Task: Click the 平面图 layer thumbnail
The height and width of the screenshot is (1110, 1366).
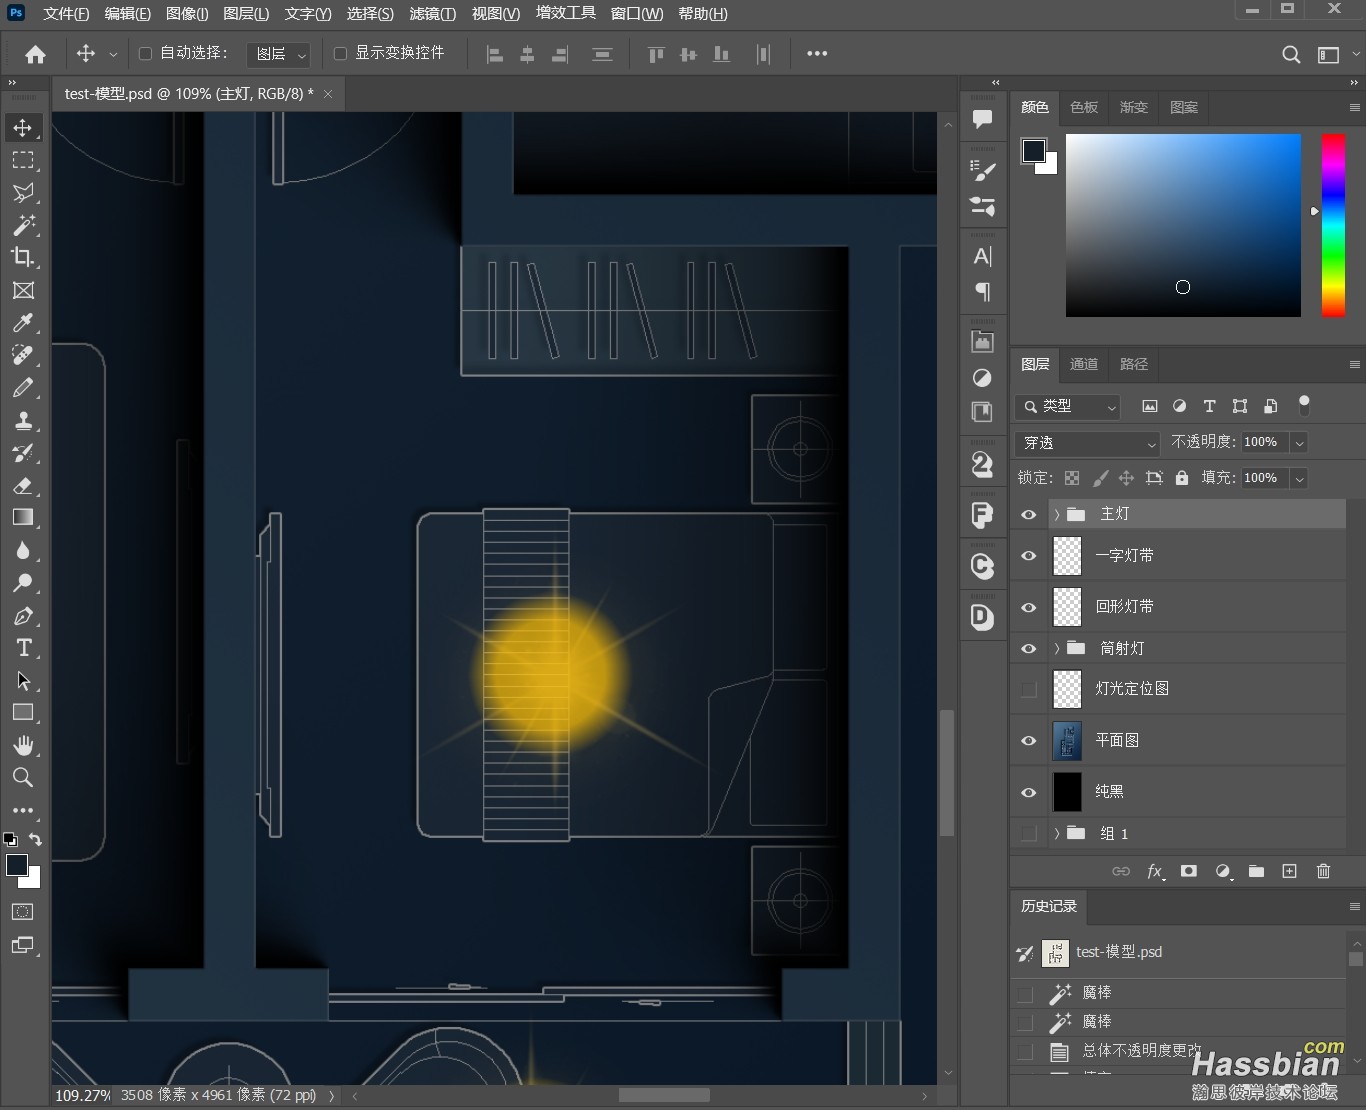Action: pos(1067,740)
